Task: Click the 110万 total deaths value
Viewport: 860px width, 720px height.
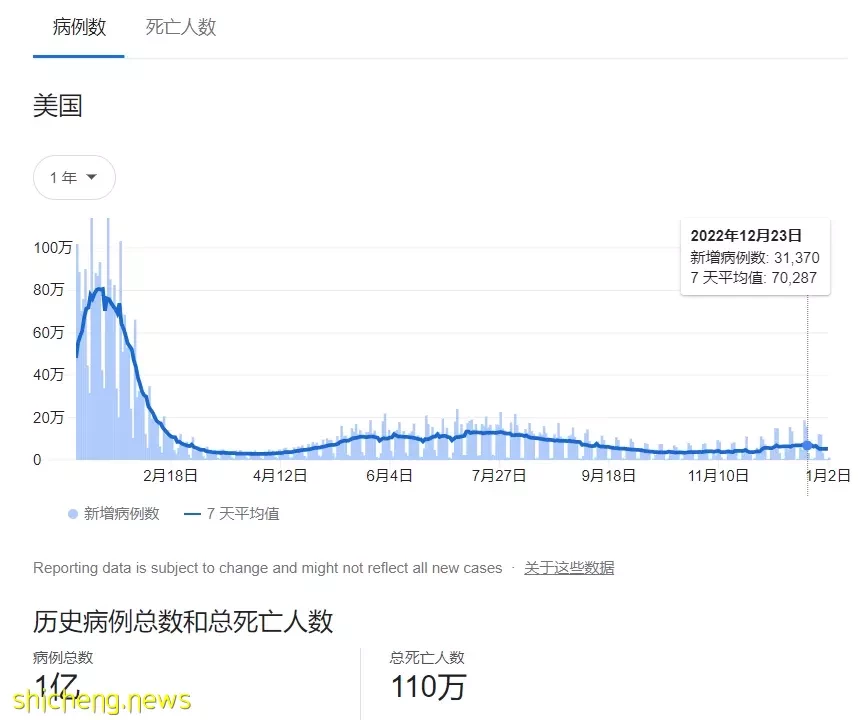Action: click(428, 687)
